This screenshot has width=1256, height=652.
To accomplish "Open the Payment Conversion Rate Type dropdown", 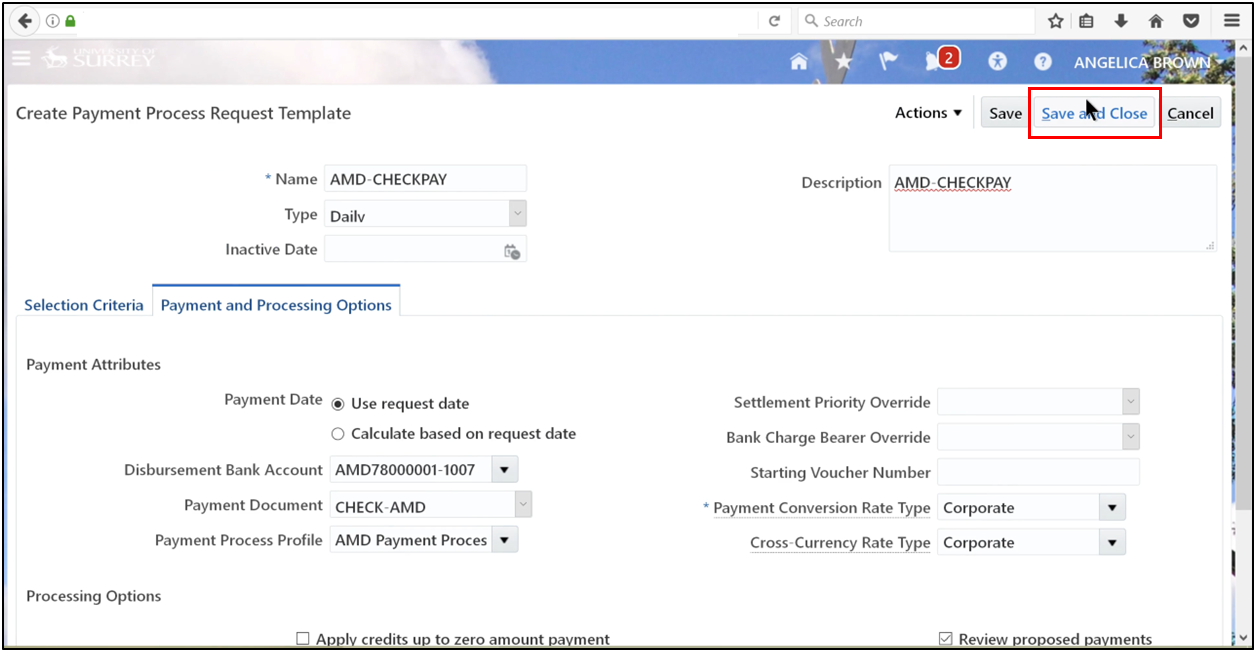I will pyautogui.click(x=1110, y=507).
